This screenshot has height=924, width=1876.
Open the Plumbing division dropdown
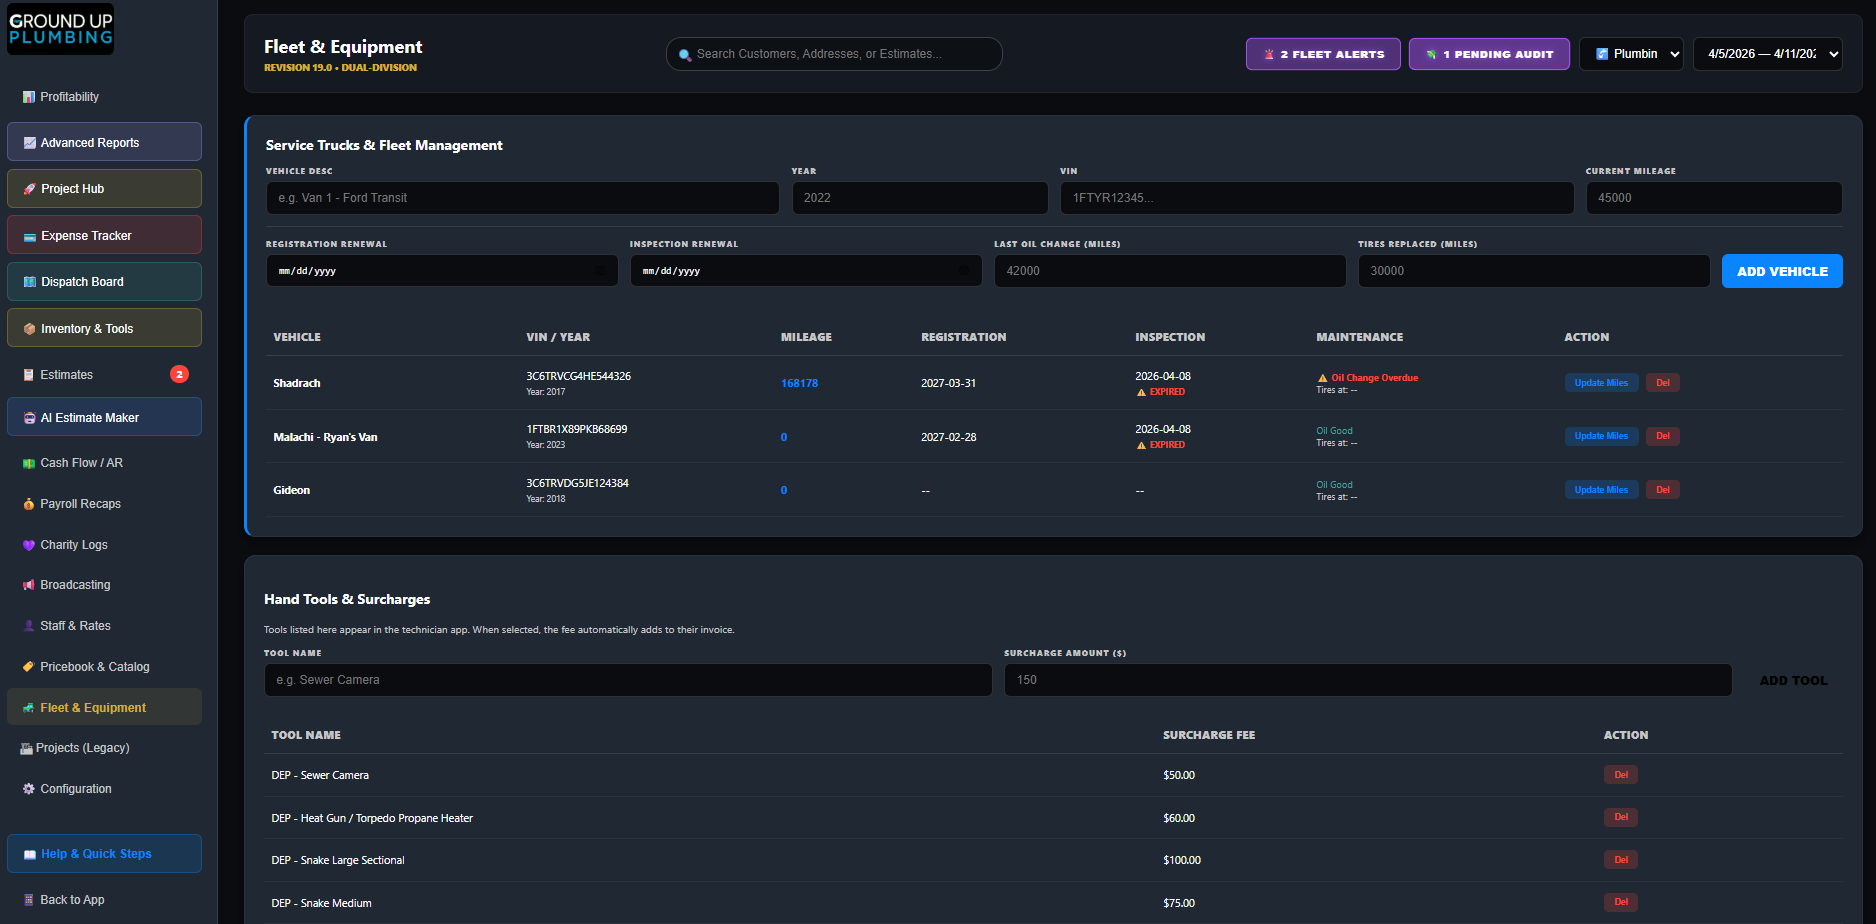pyautogui.click(x=1630, y=54)
